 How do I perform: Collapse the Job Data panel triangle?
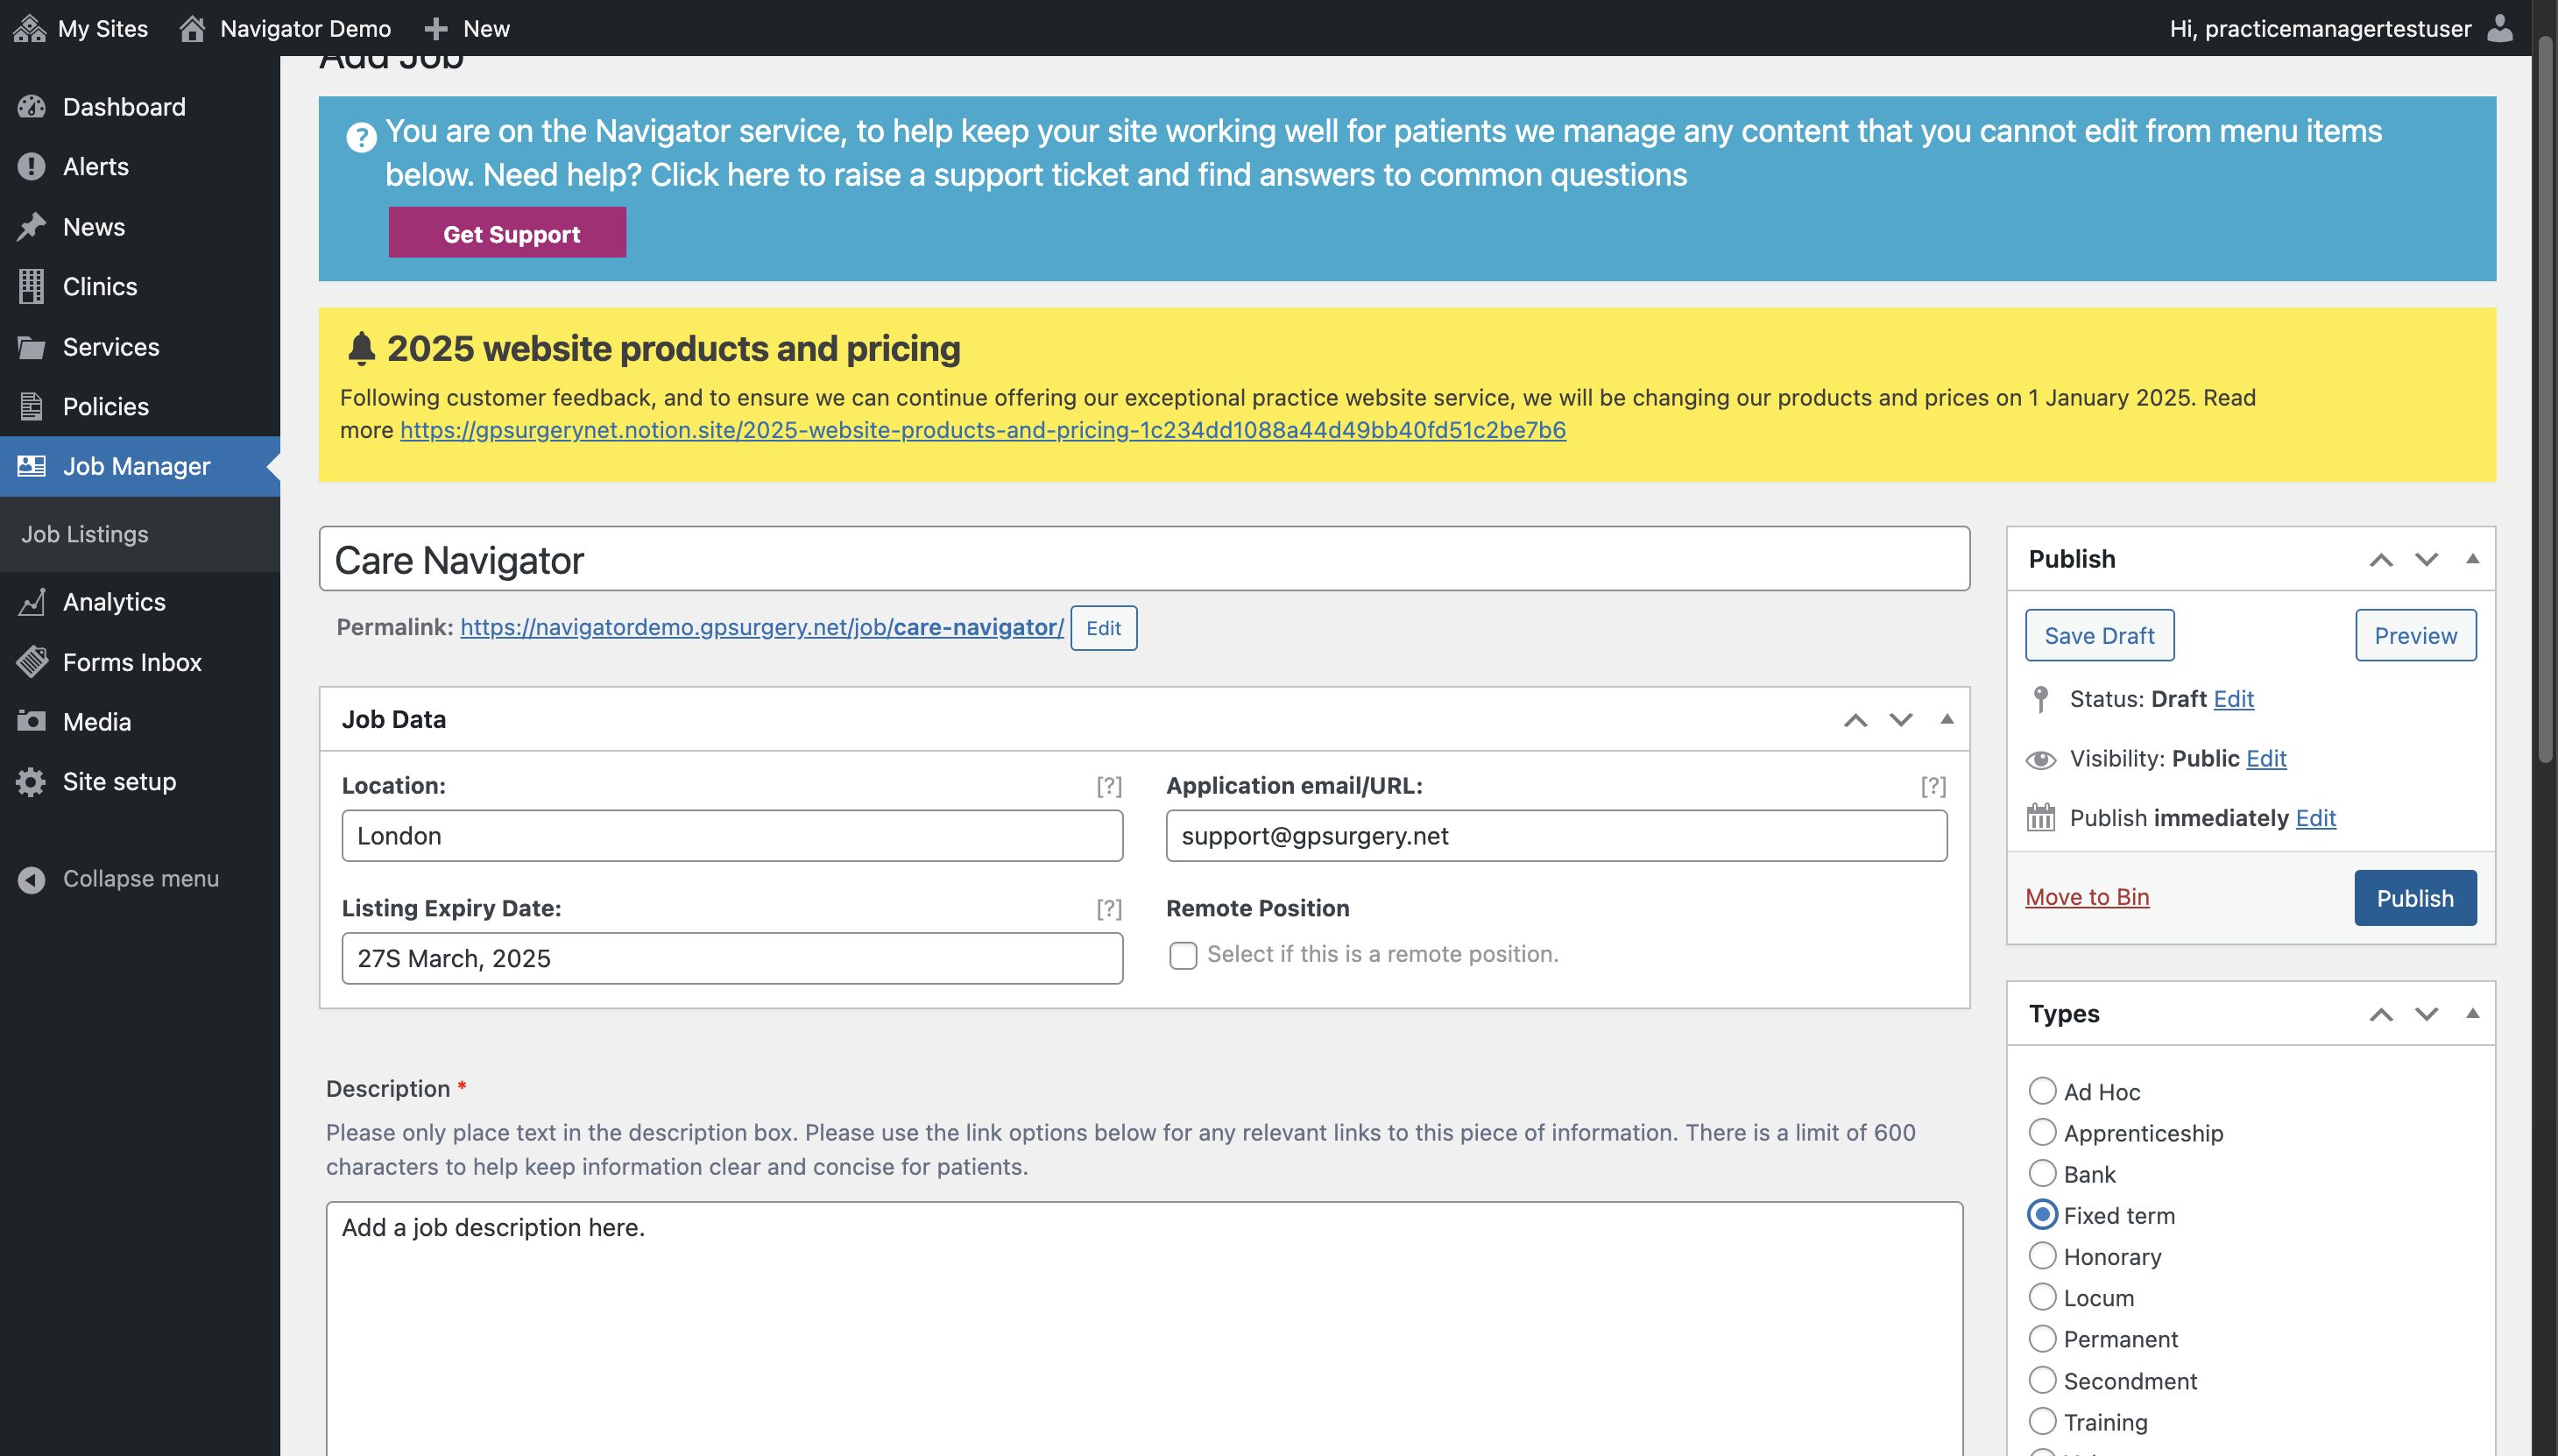[1946, 718]
